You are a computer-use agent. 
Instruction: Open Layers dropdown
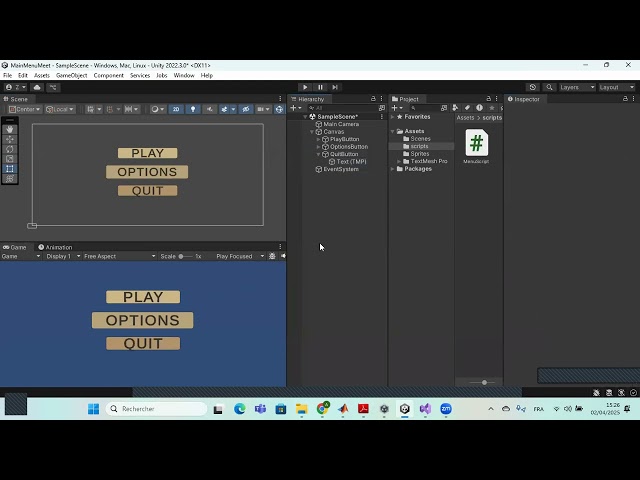[577, 87]
